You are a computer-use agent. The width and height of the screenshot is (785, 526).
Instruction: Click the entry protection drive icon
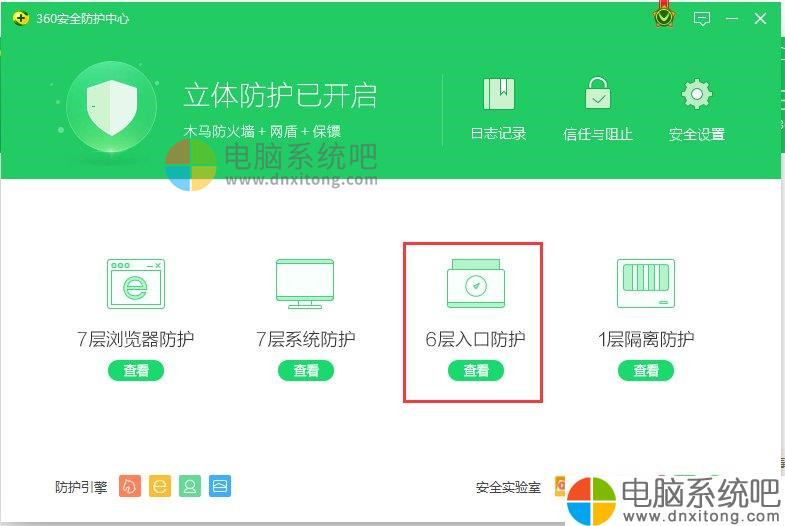(x=476, y=283)
